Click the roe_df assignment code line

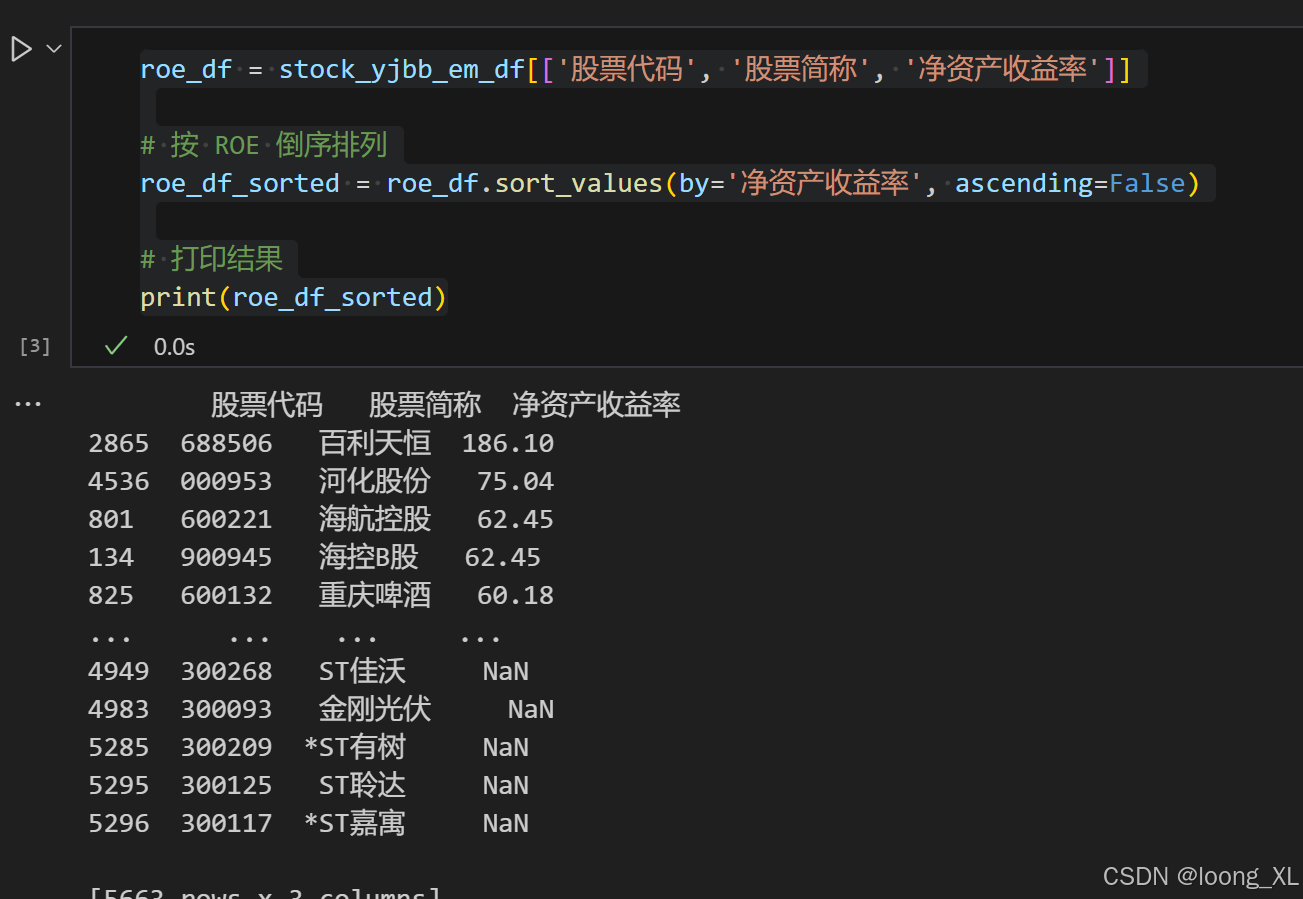pyautogui.click(x=636, y=70)
